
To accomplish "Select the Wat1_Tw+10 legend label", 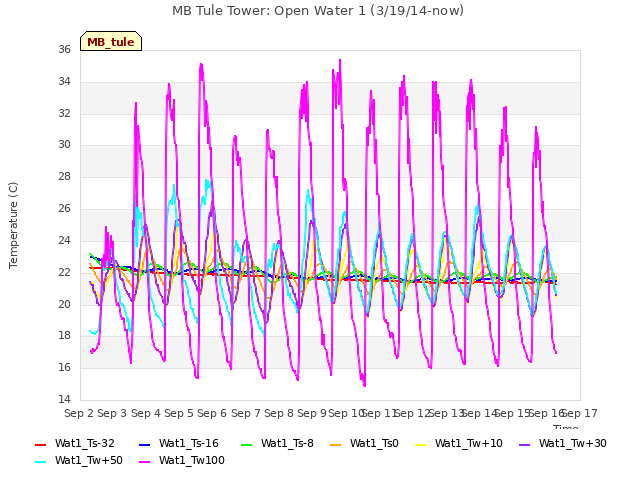I will coord(469,444).
